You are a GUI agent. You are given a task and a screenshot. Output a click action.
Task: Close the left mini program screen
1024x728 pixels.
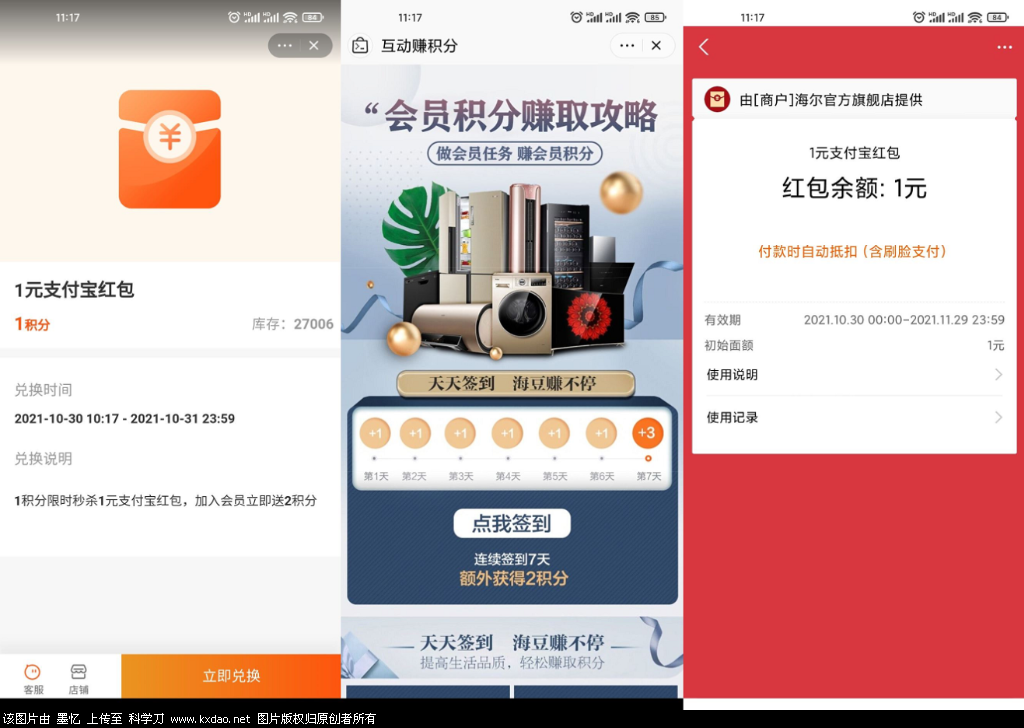tap(314, 45)
